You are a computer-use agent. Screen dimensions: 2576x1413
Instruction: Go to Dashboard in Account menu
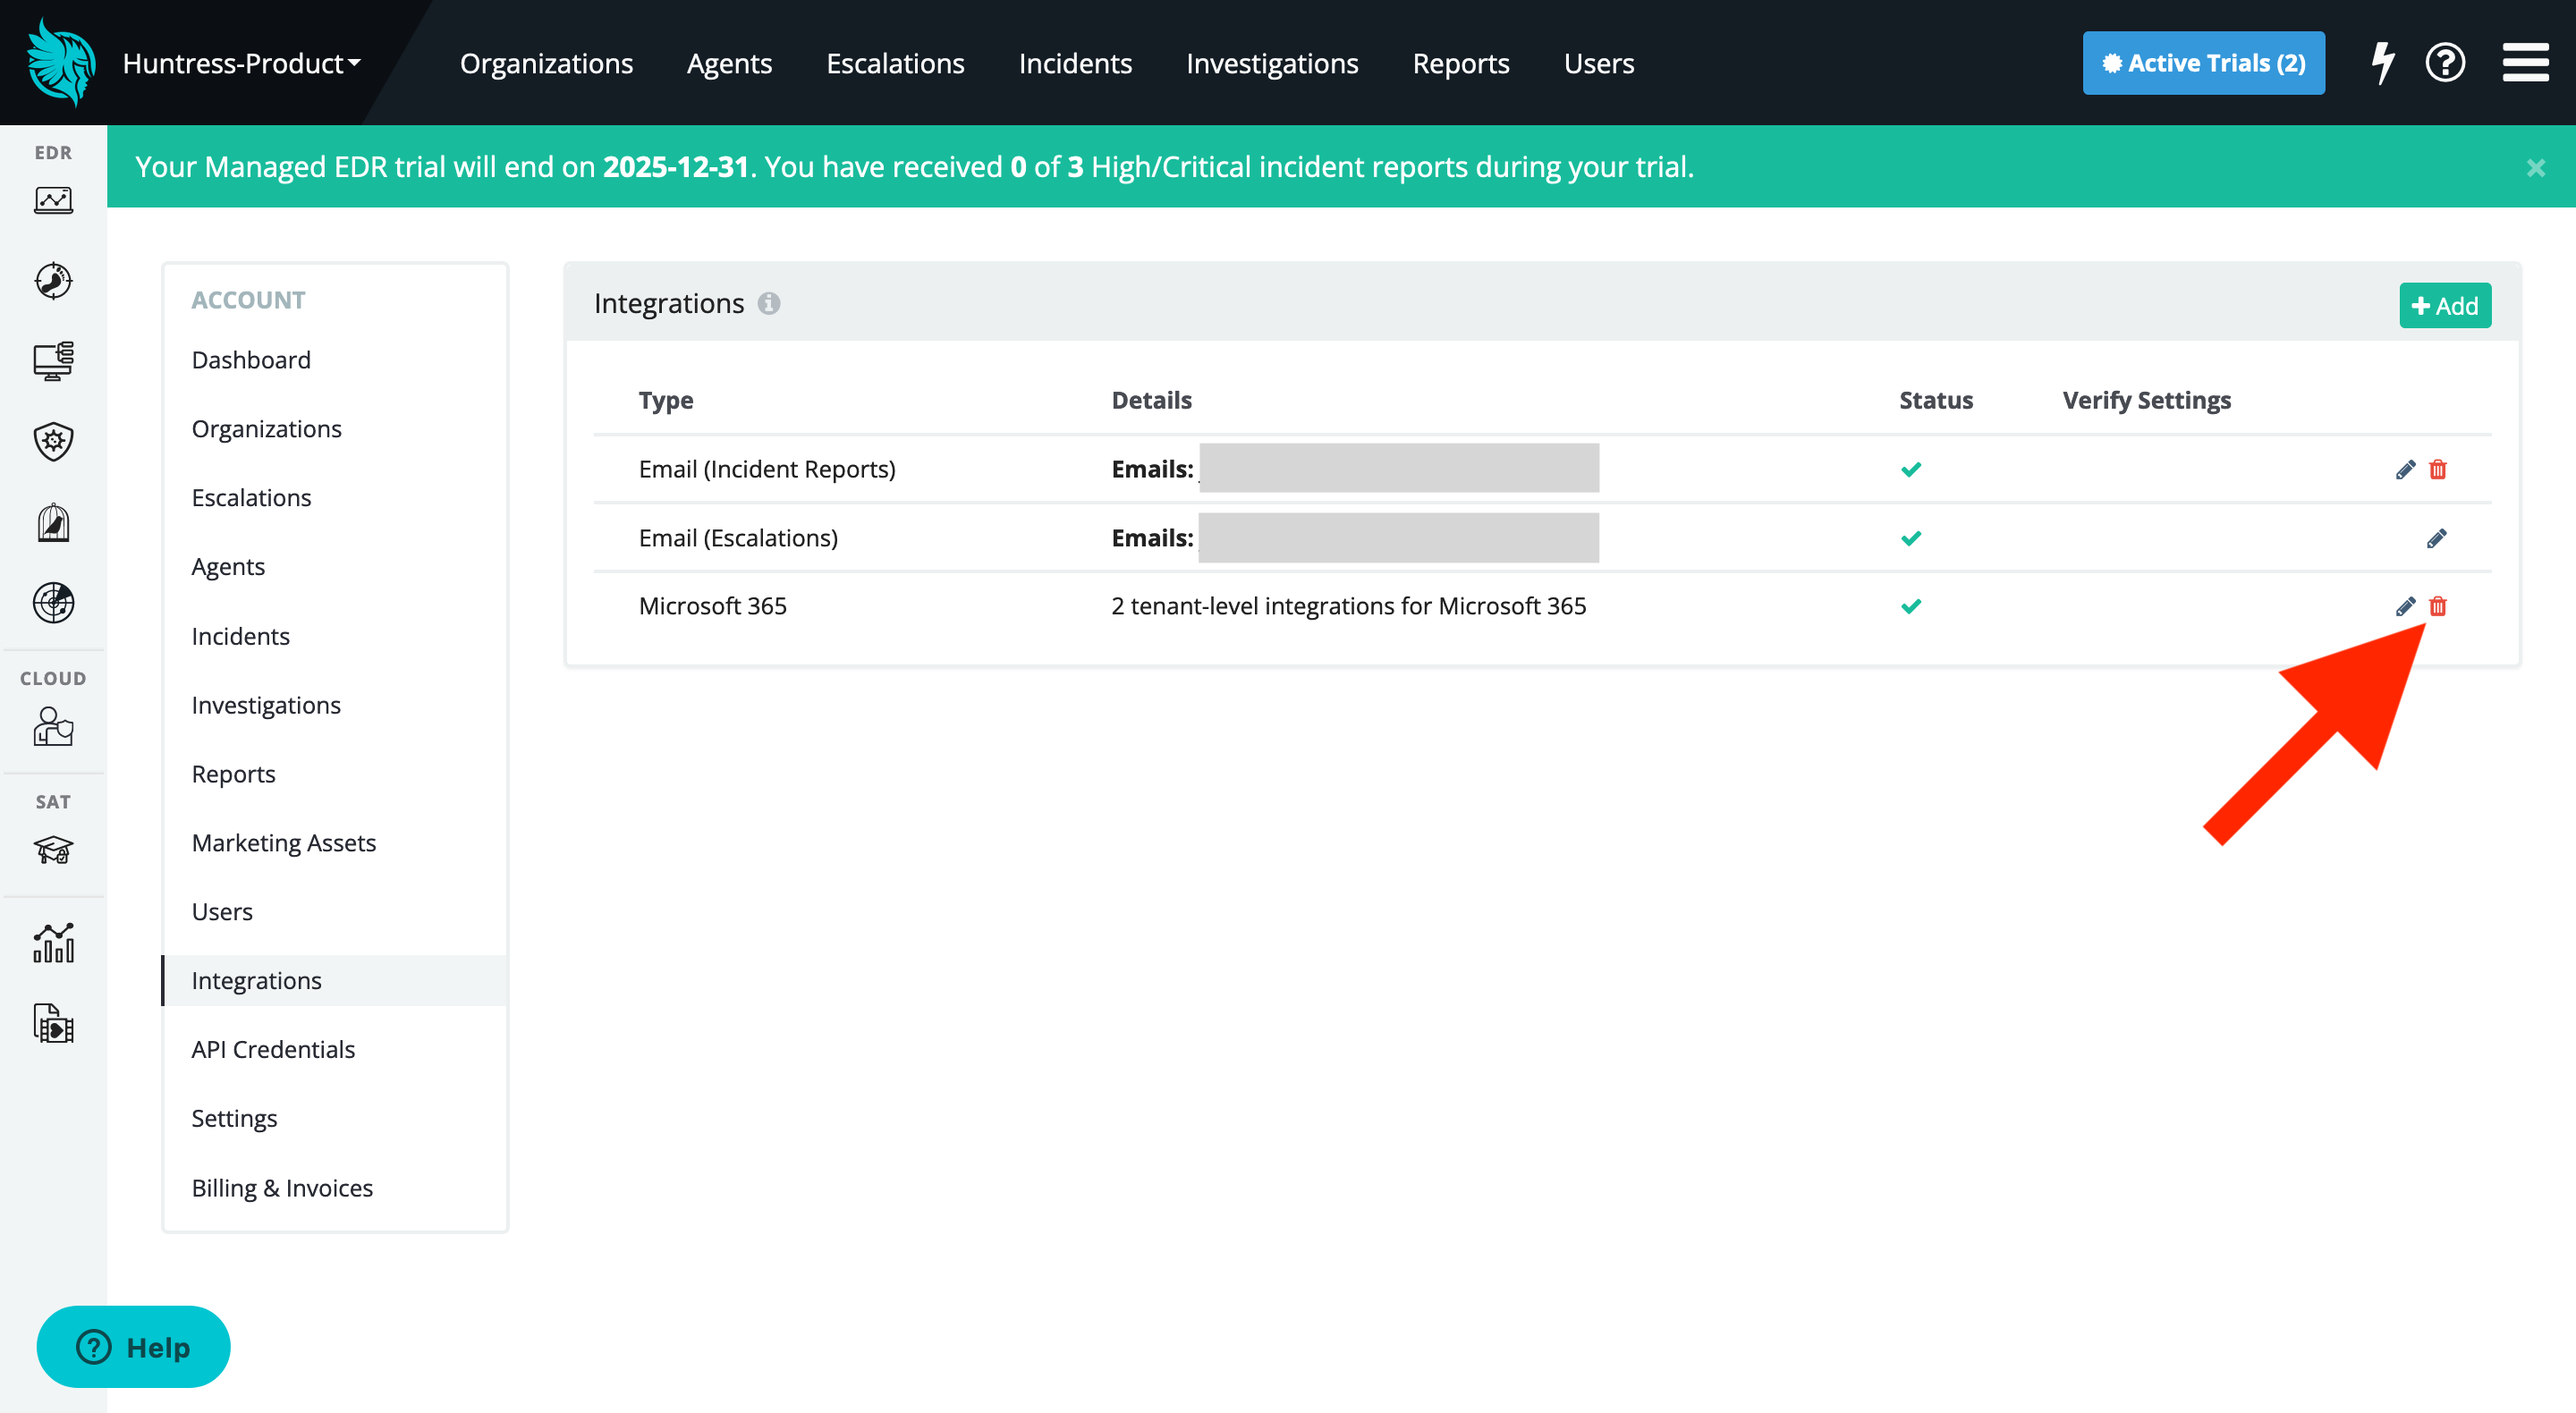click(250, 359)
